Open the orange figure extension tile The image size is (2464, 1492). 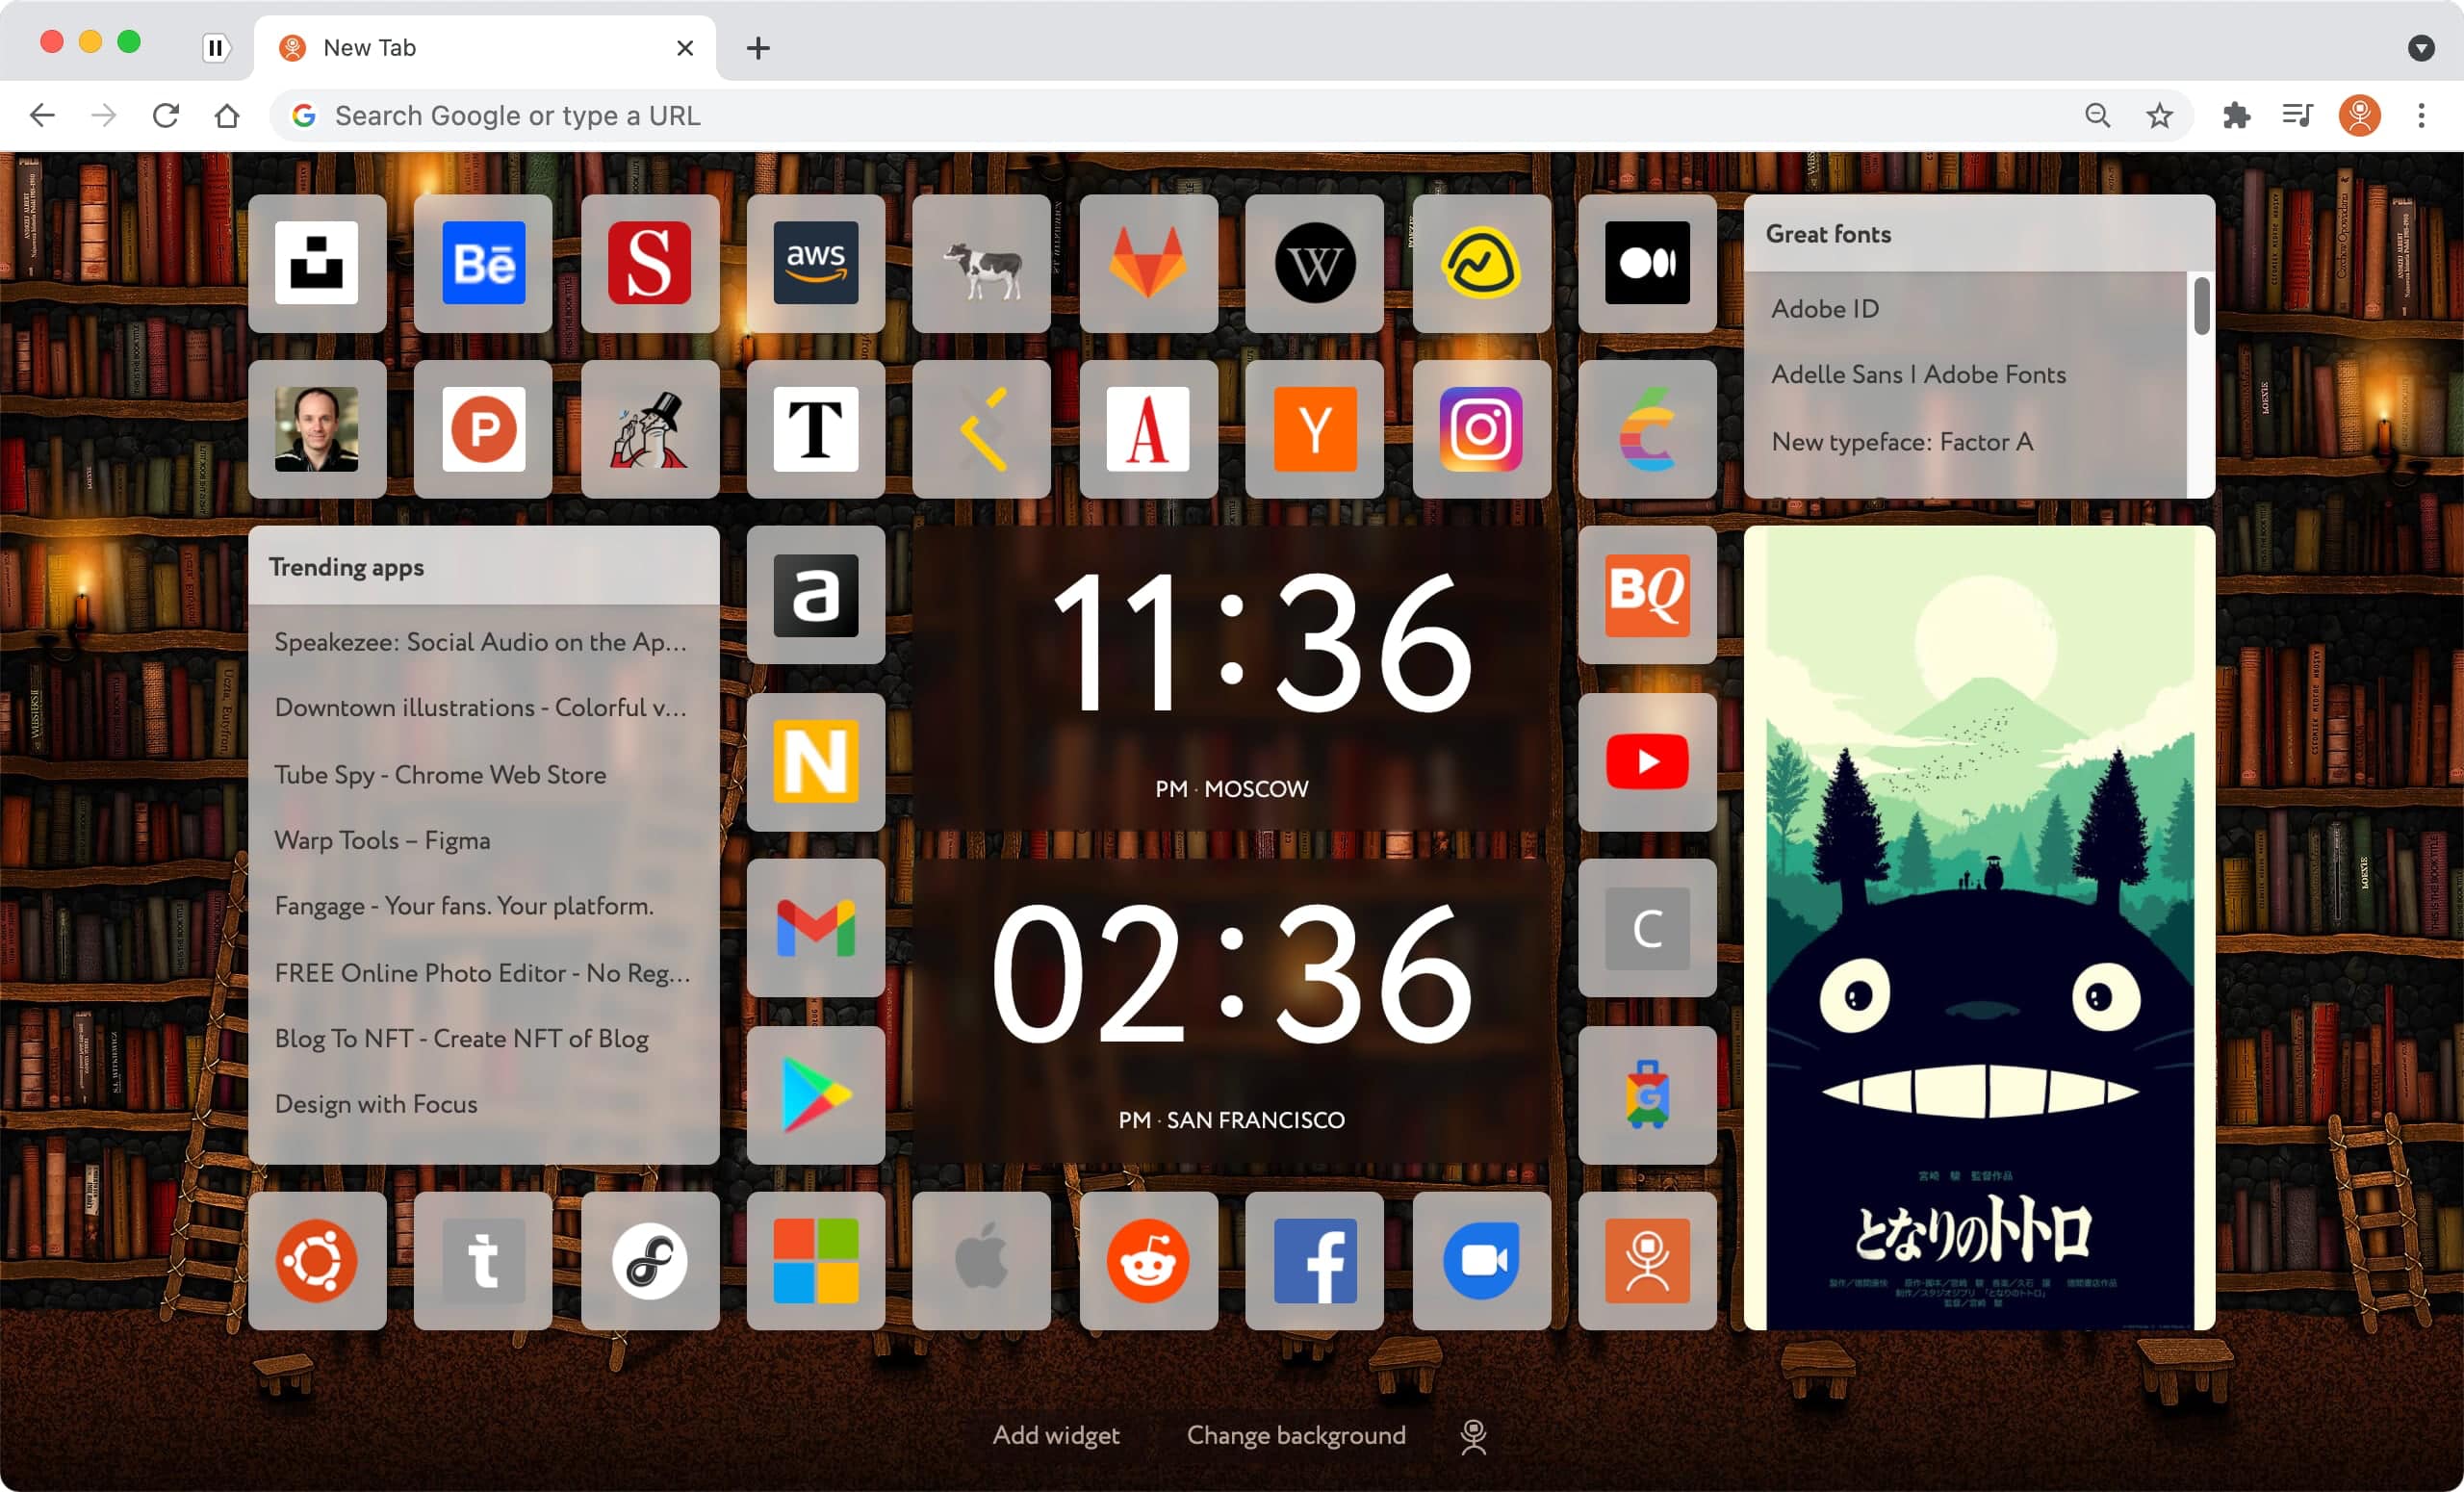(x=1647, y=1261)
